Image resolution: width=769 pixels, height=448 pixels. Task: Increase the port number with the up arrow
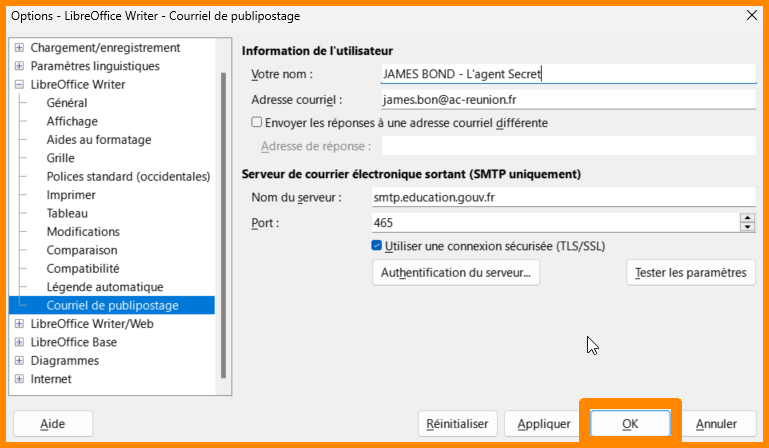pyautogui.click(x=747, y=218)
